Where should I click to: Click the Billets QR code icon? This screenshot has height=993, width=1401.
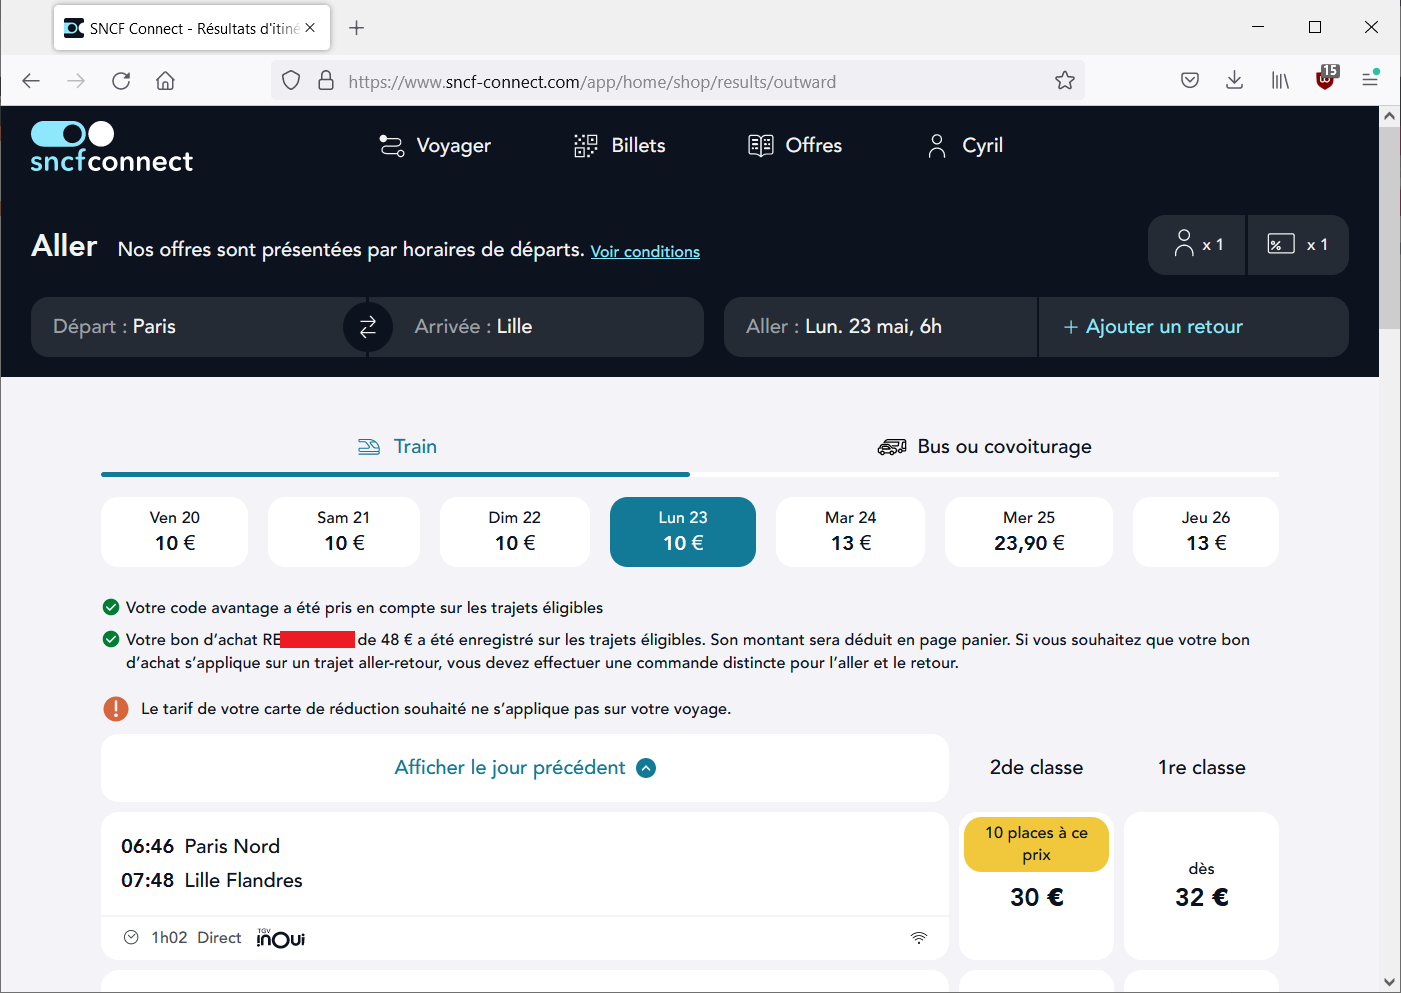pyautogui.click(x=586, y=146)
